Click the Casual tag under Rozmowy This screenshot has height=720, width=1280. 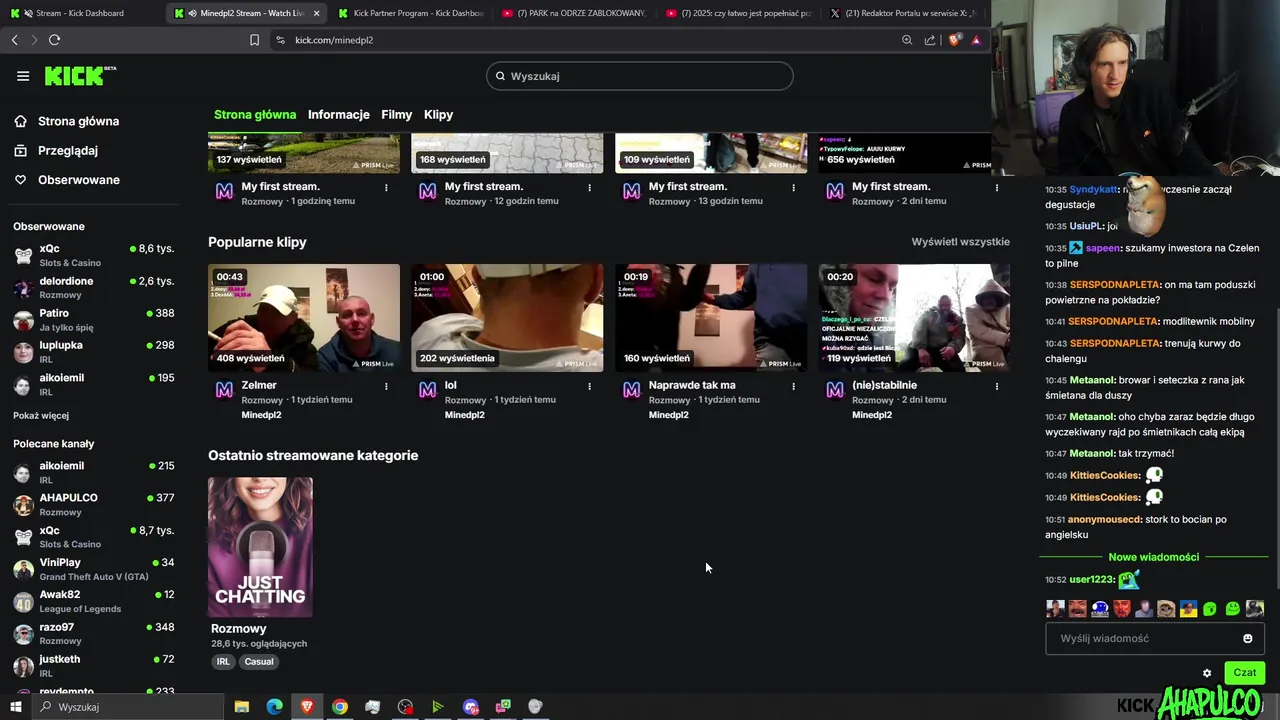(259, 661)
